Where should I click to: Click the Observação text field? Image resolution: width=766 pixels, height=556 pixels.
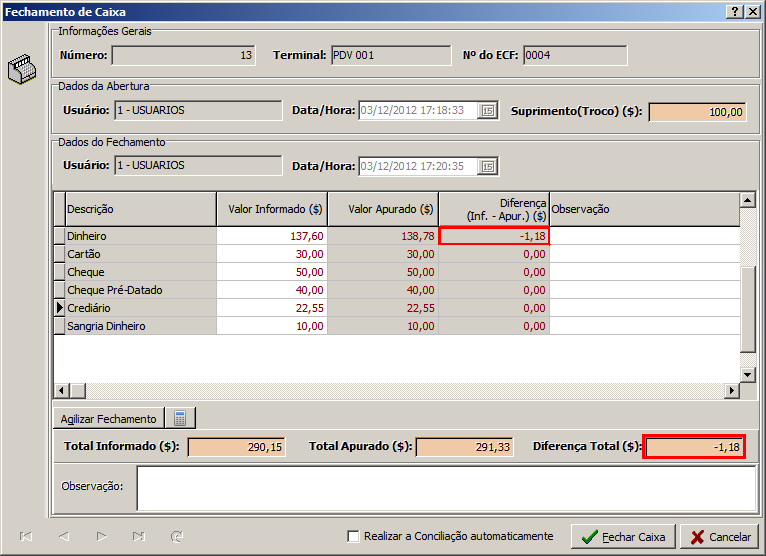click(446, 488)
